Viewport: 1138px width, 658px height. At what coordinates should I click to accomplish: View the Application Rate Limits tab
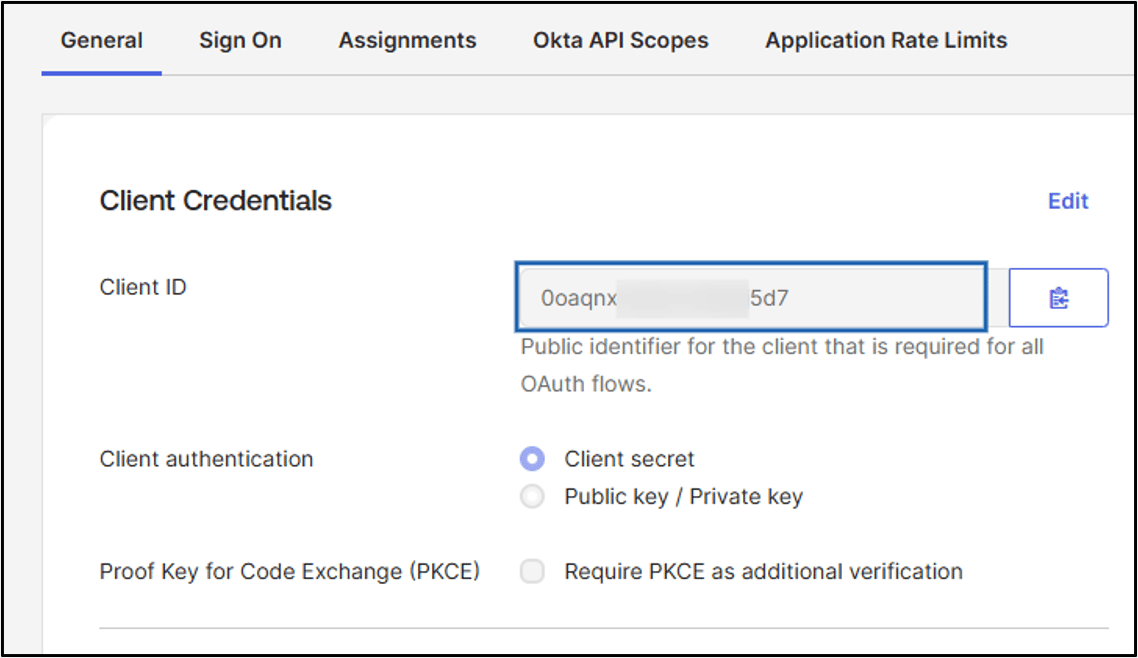coord(886,40)
